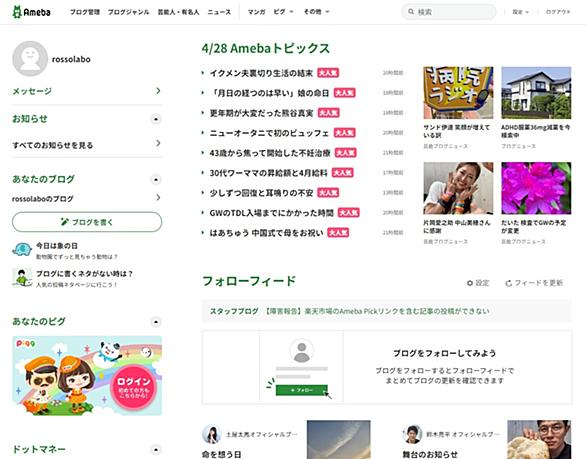Open the hospital radio sign thumbnail
The width and height of the screenshot is (586, 459).
pyautogui.click(x=458, y=93)
